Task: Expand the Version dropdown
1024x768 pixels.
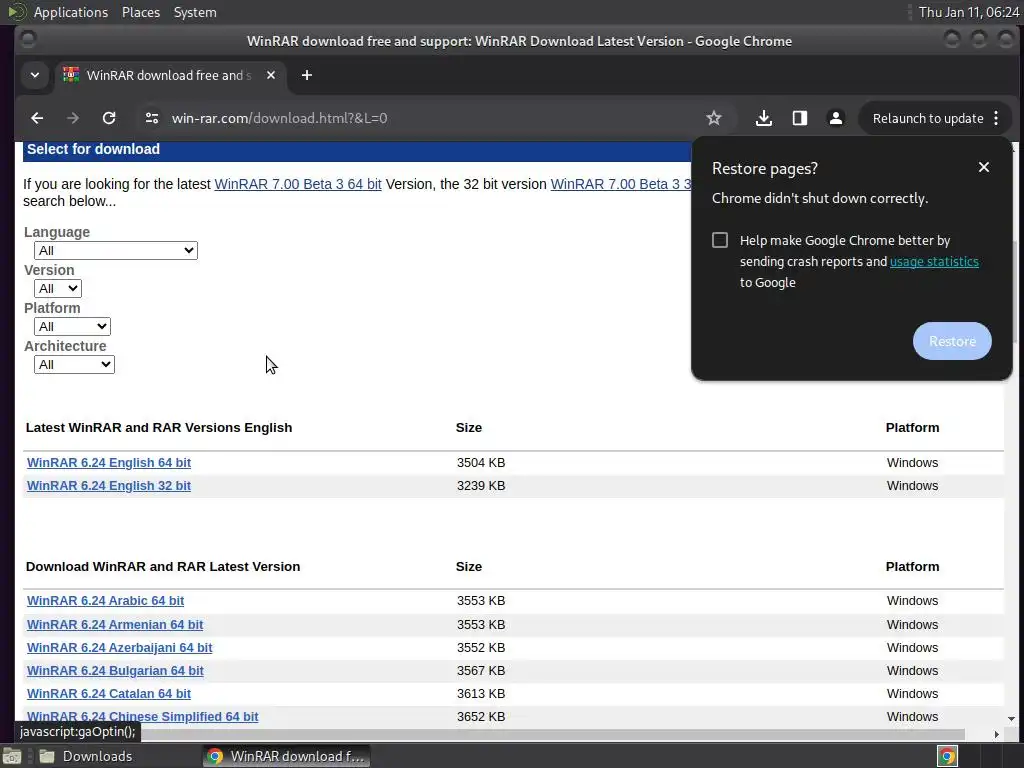Action: 57,289
